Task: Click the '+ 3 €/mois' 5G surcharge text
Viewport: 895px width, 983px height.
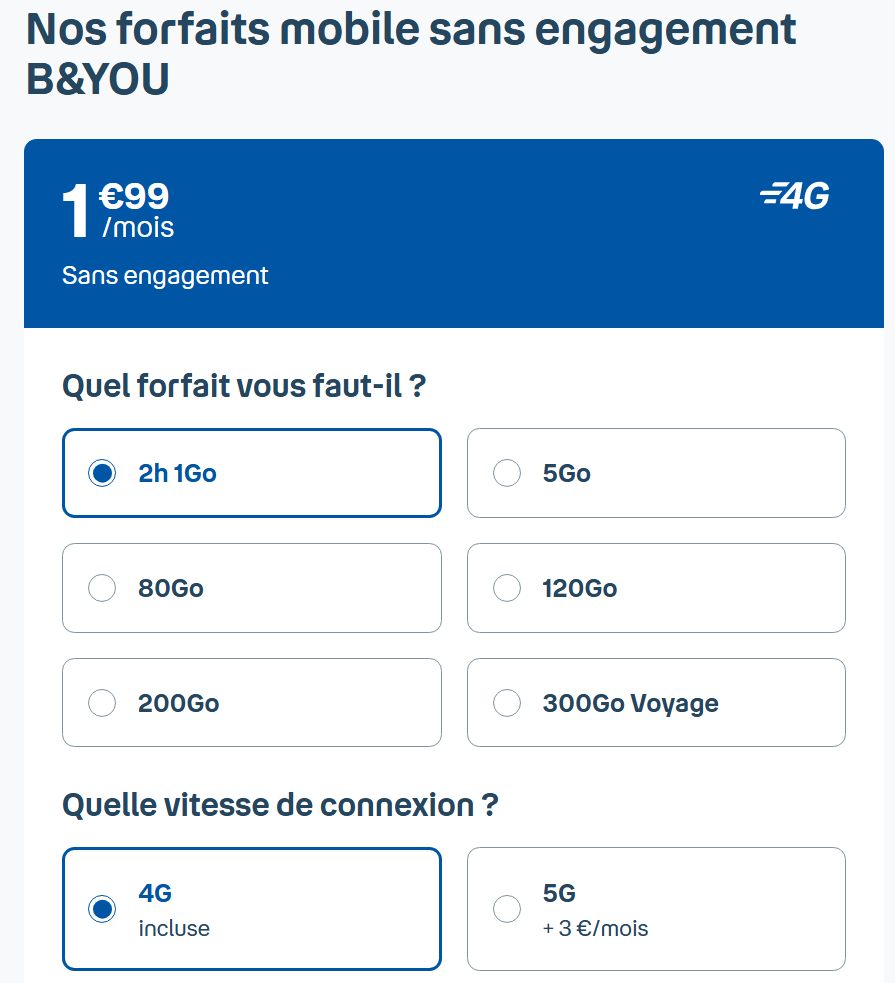Action: click(x=595, y=929)
